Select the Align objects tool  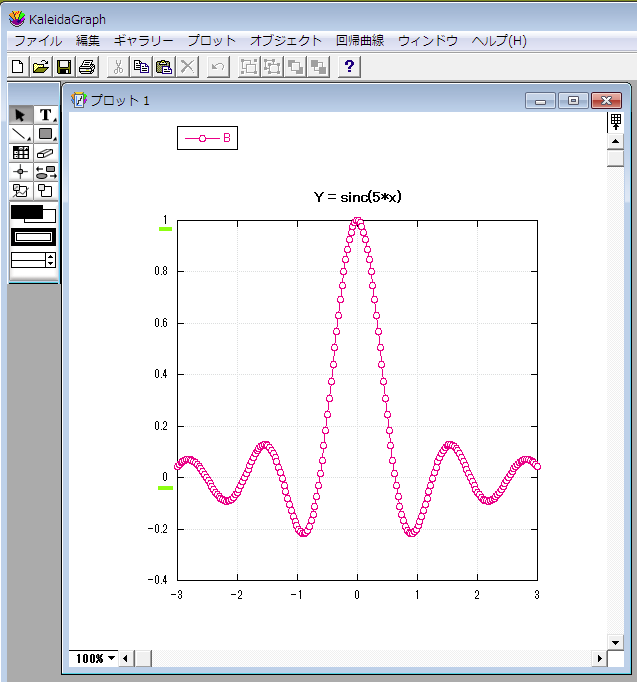click(x=46, y=172)
